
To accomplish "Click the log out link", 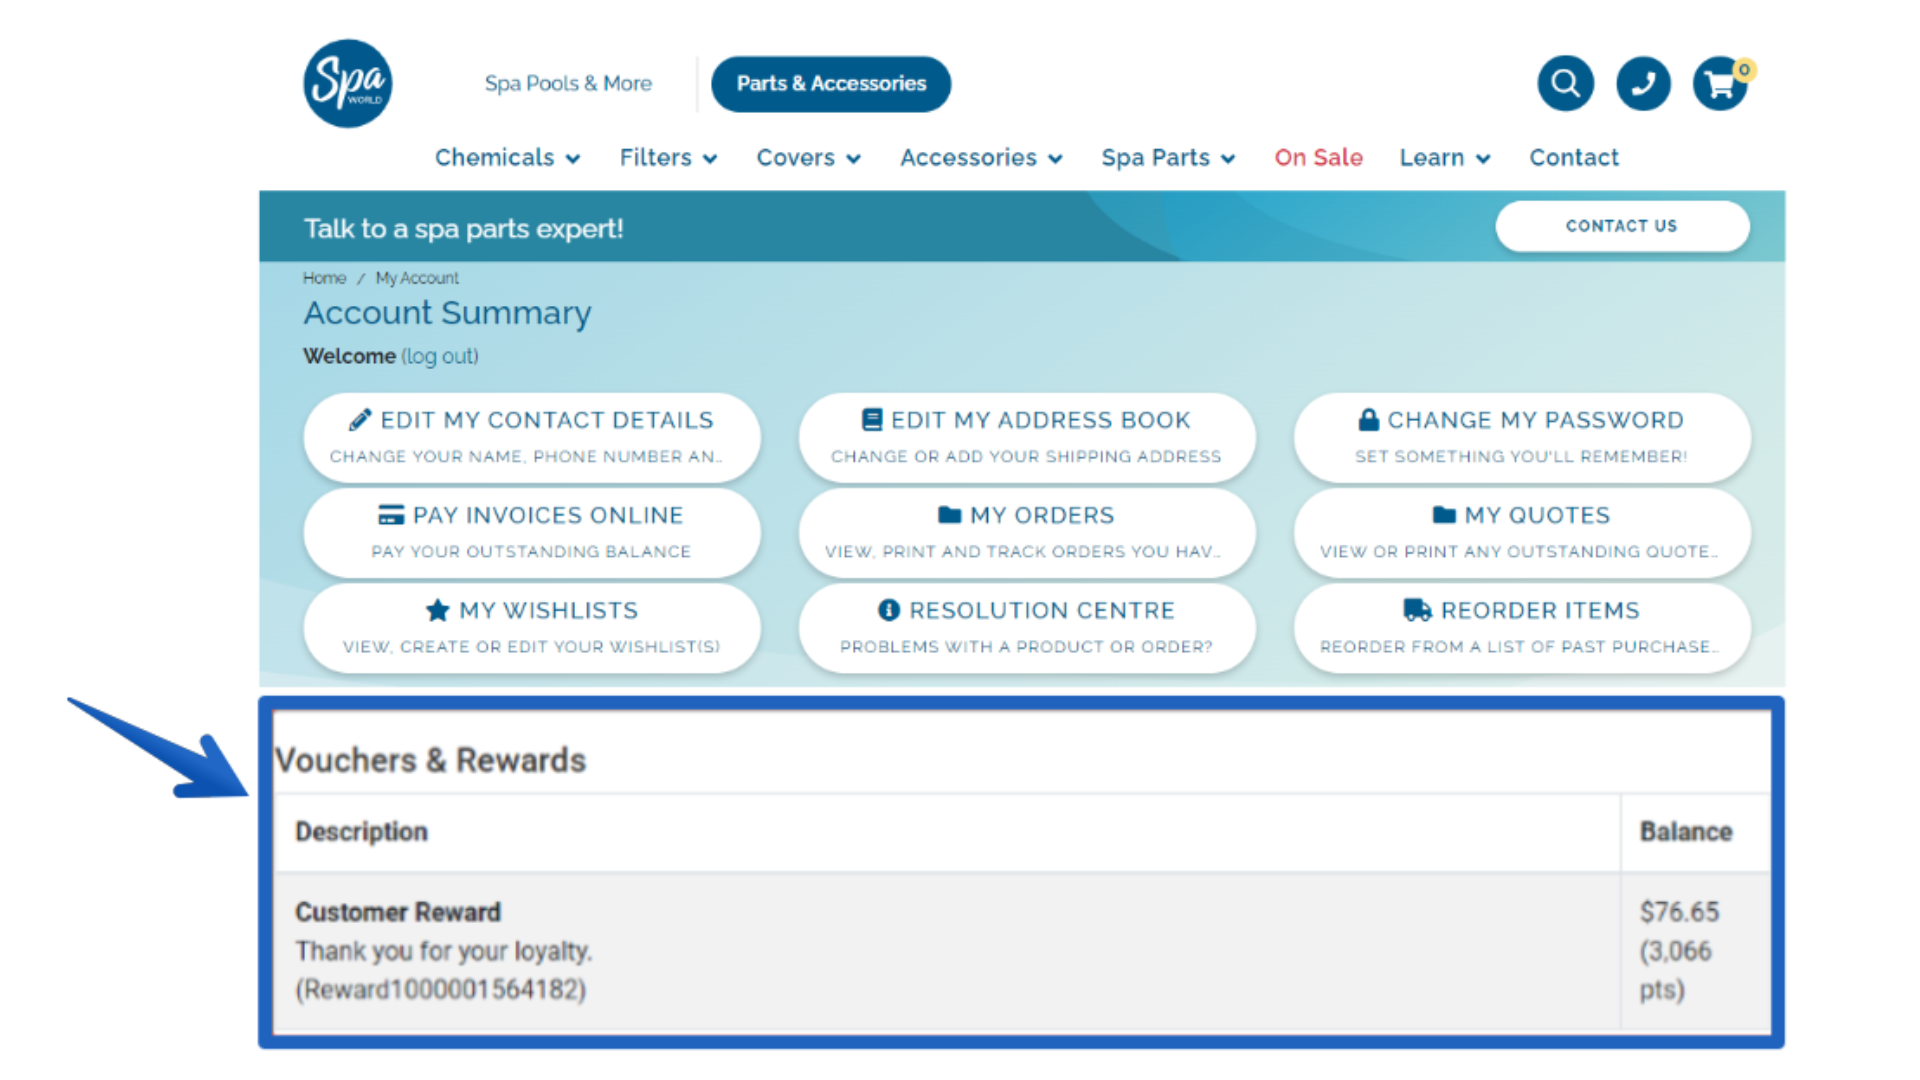I will (x=440, y=357).
